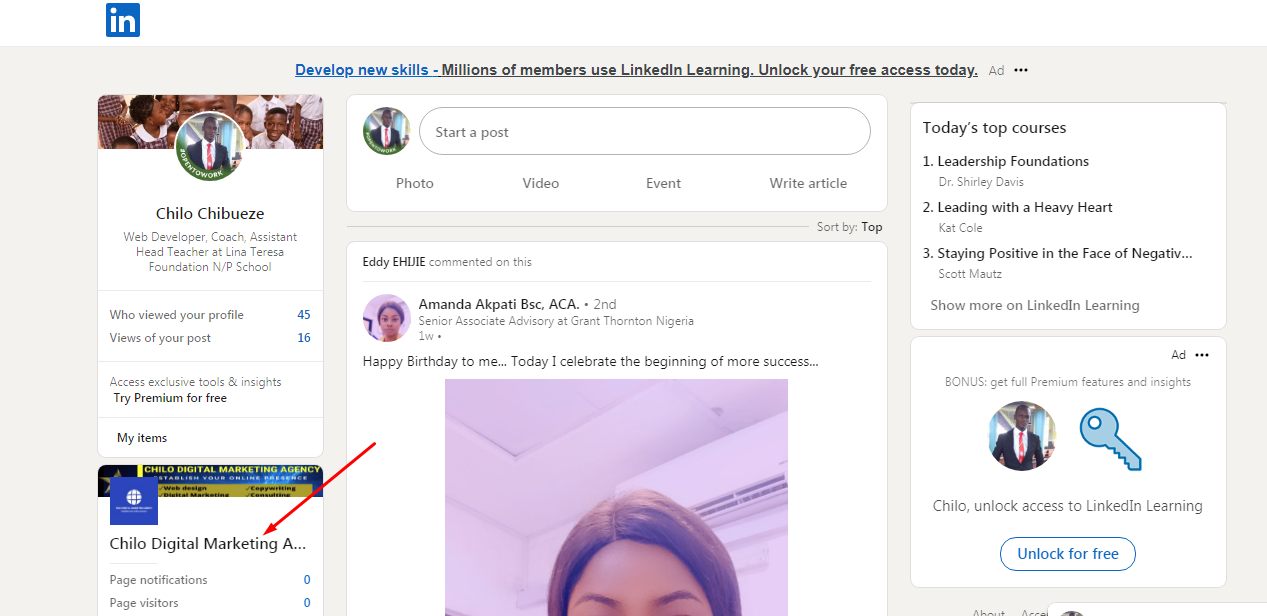The width and height of the screenshot is (1267, 616).
Task: Open the birthday post photo
Action: click(x=616, y=497)
